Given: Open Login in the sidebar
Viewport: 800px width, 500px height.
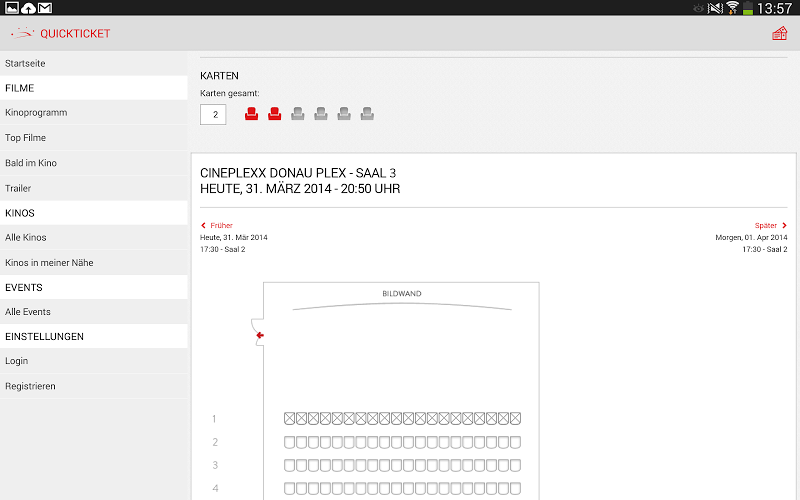Looking at the screenshot, I should tap(94, 361).
